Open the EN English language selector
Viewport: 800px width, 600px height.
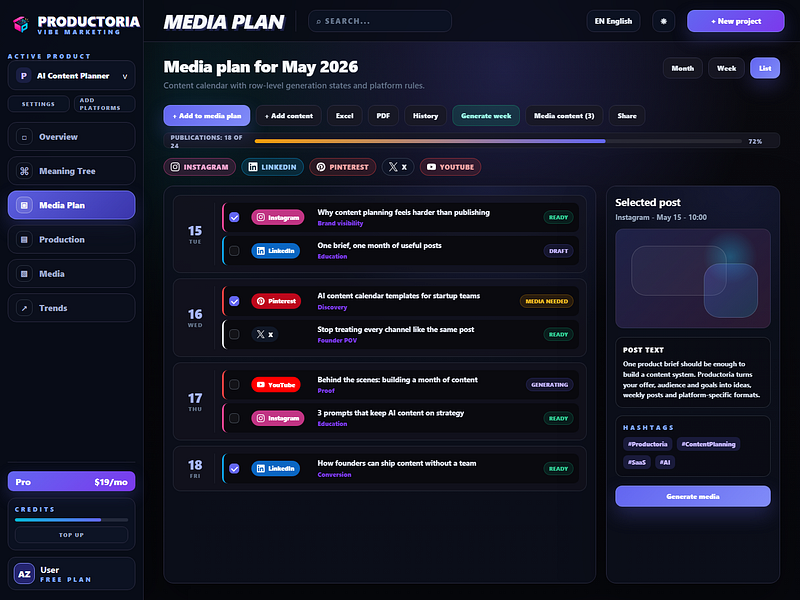(613, 21)
